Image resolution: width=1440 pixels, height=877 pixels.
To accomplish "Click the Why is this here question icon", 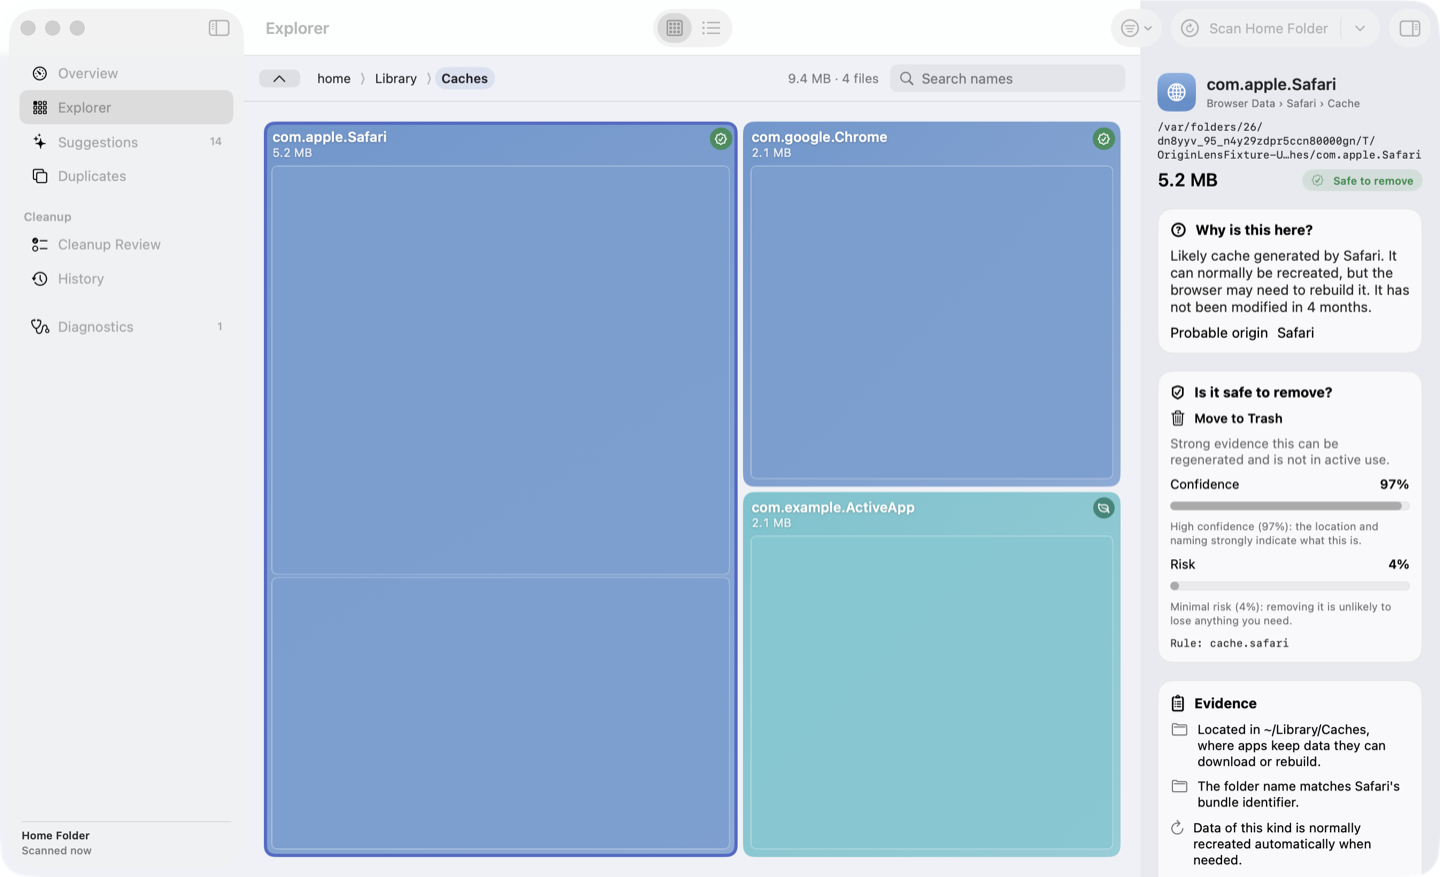I will point(1178,230).
